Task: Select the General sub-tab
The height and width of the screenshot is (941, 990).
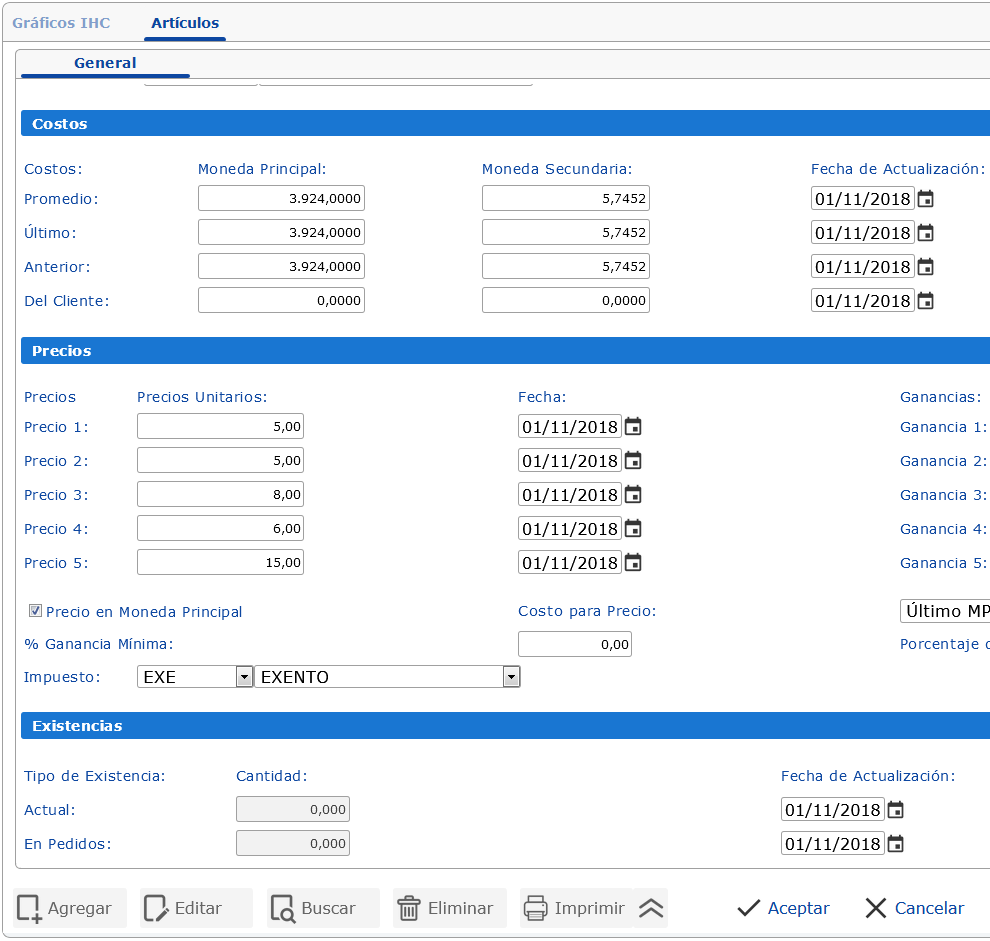Action: coord(105,63)
